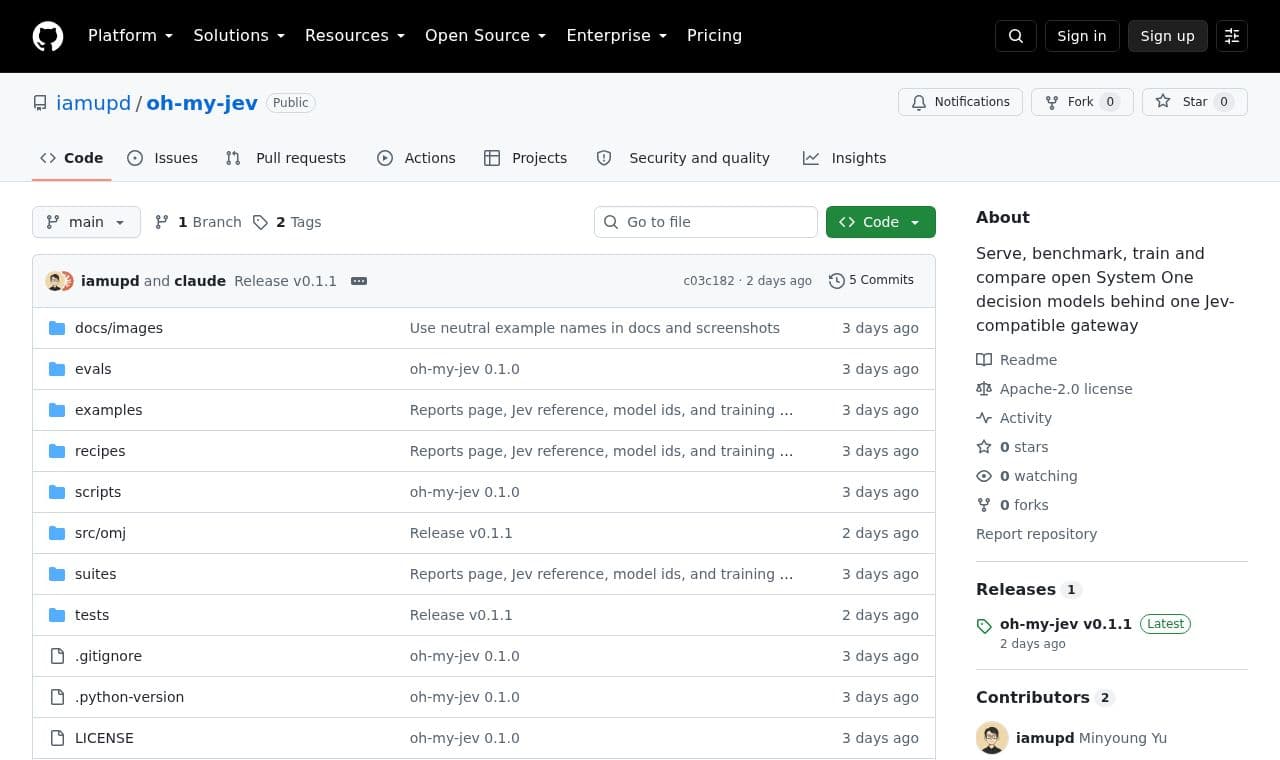Open commit hash c03c182
Viewport: 1280px width, 760px height.
tap(709, 281)
